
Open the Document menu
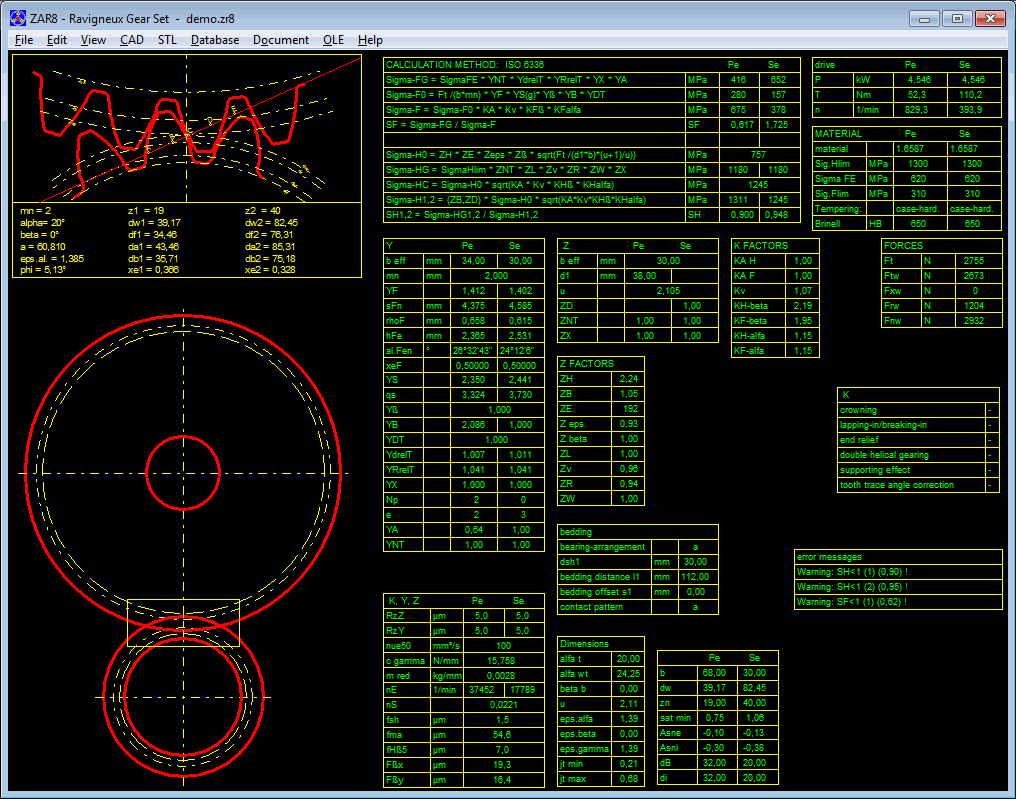pyautogui.click(x=281, y=40)
